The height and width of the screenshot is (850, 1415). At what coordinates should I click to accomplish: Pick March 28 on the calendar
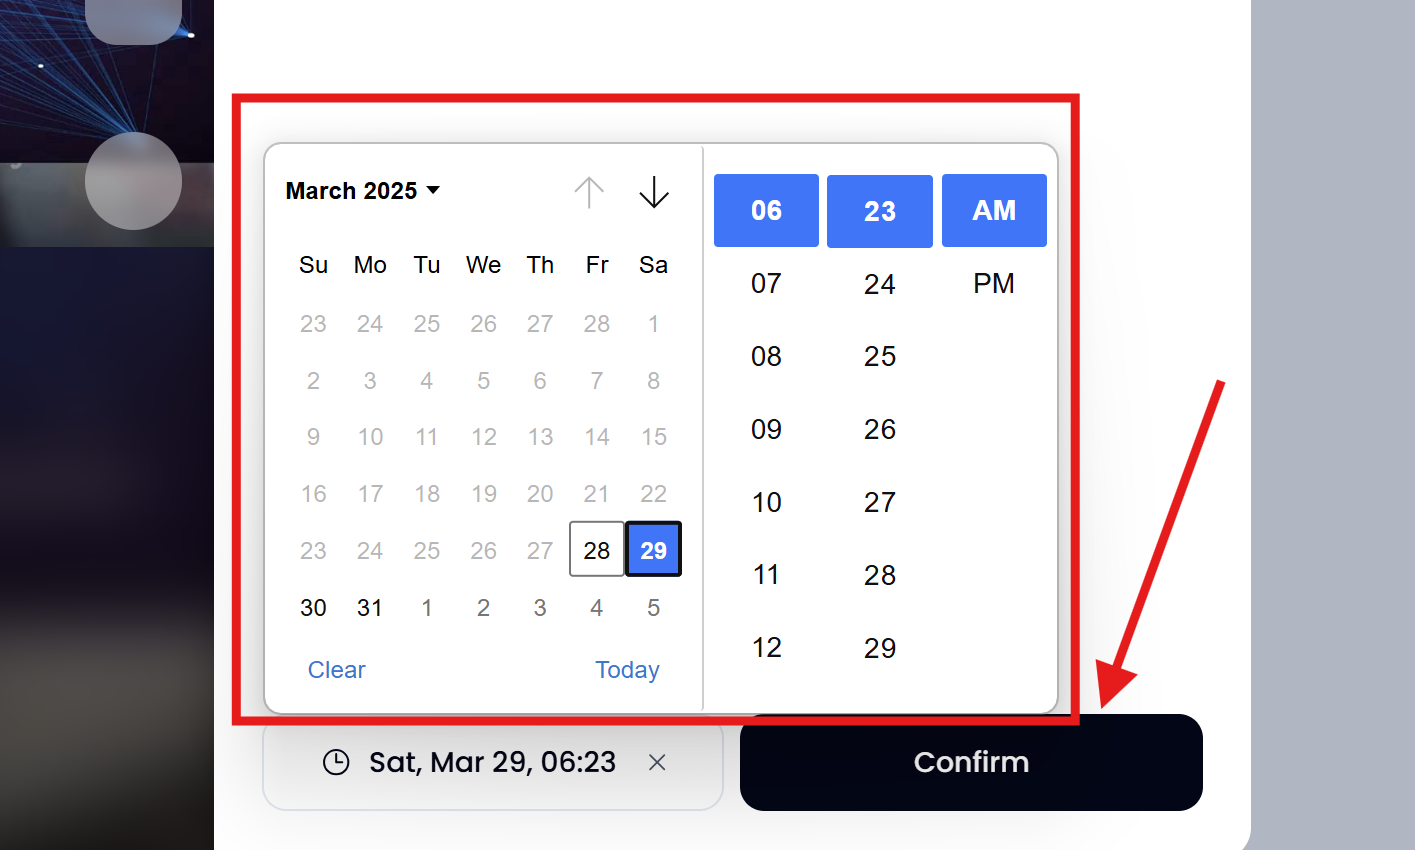click(597, 549)
